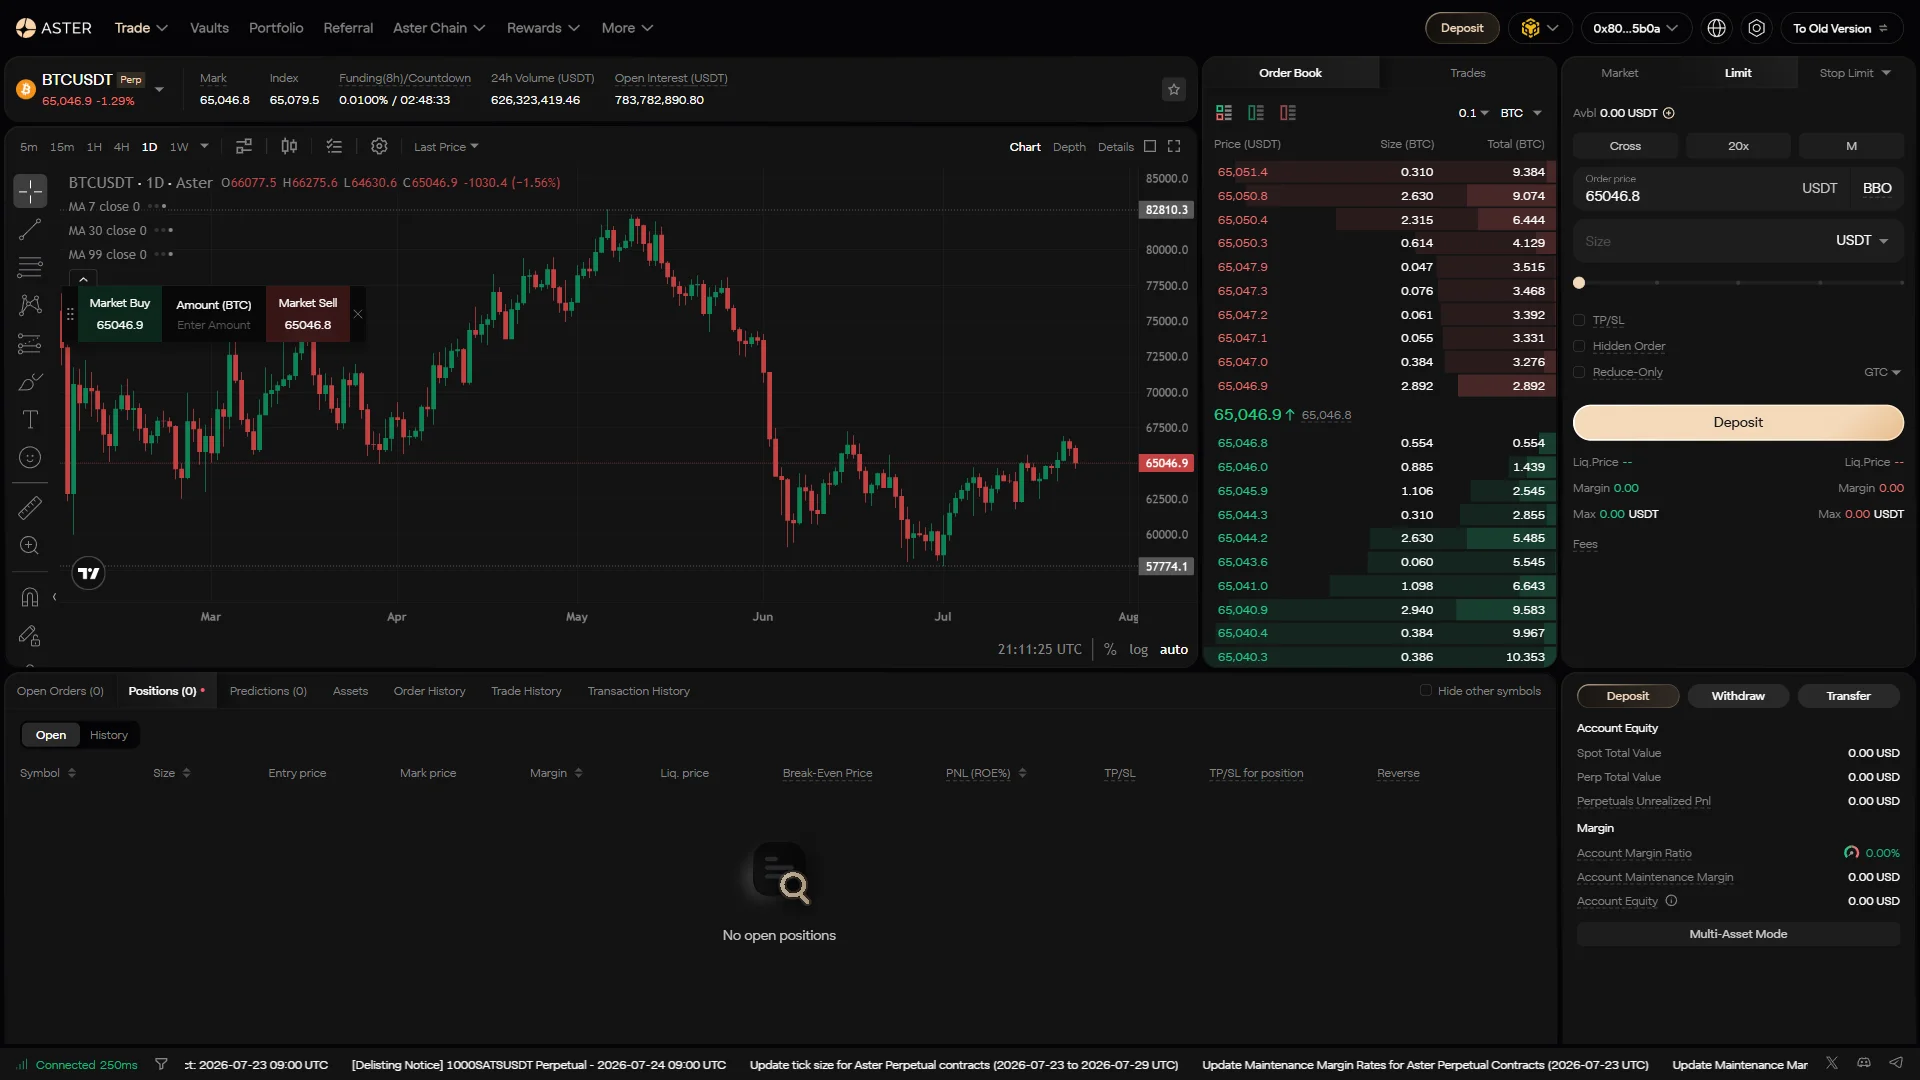Select the trend line drawing tool

click(x=30, y=230)
